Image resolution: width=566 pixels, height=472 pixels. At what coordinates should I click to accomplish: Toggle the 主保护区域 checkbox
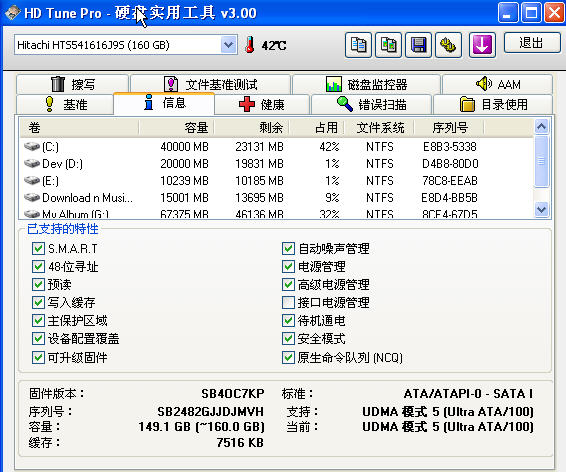click(x=38, y=320)
